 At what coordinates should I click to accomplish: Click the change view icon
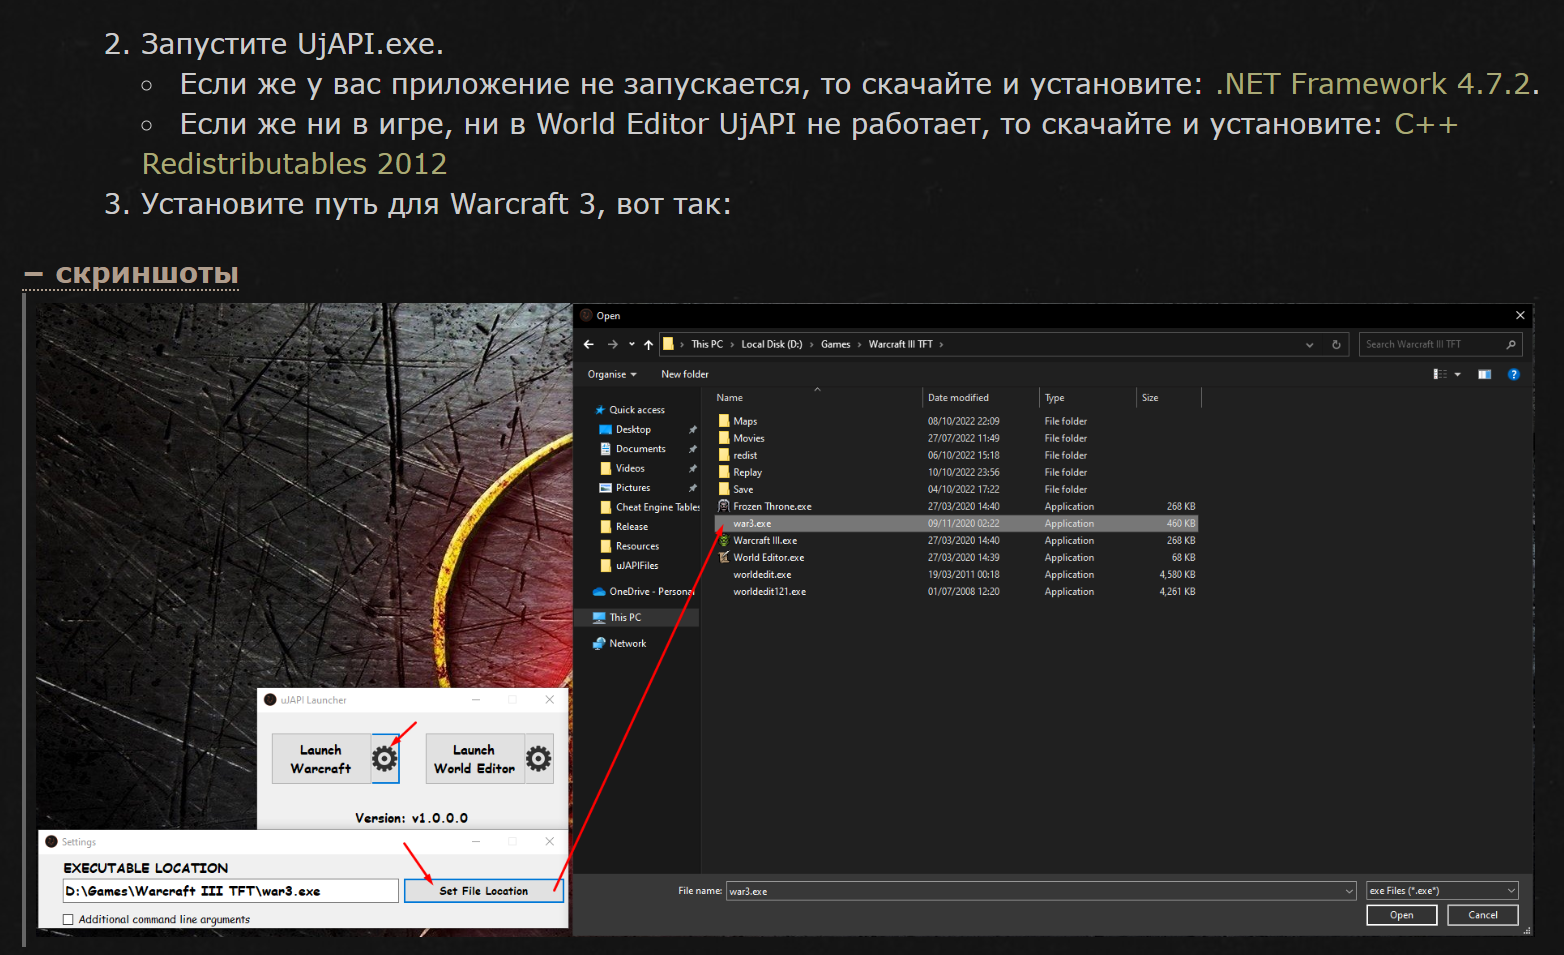[1440, 374]
